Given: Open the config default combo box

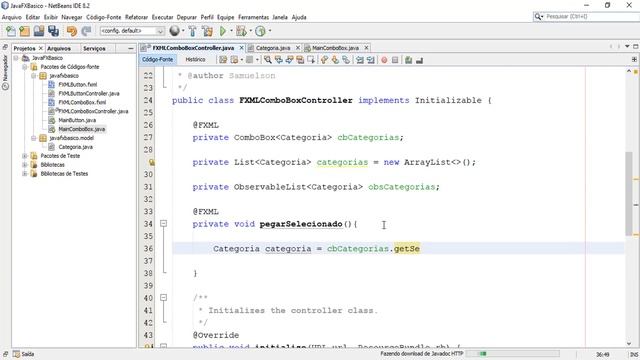Looking at the screenshot, I should tap(132, 31).
